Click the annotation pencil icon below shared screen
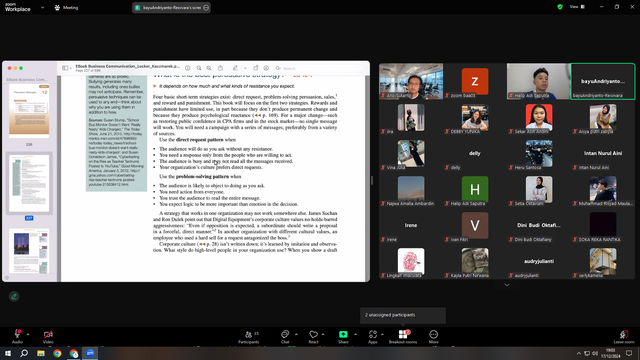Viewport: 640px width, 360px height. click(x=14, y=296)
